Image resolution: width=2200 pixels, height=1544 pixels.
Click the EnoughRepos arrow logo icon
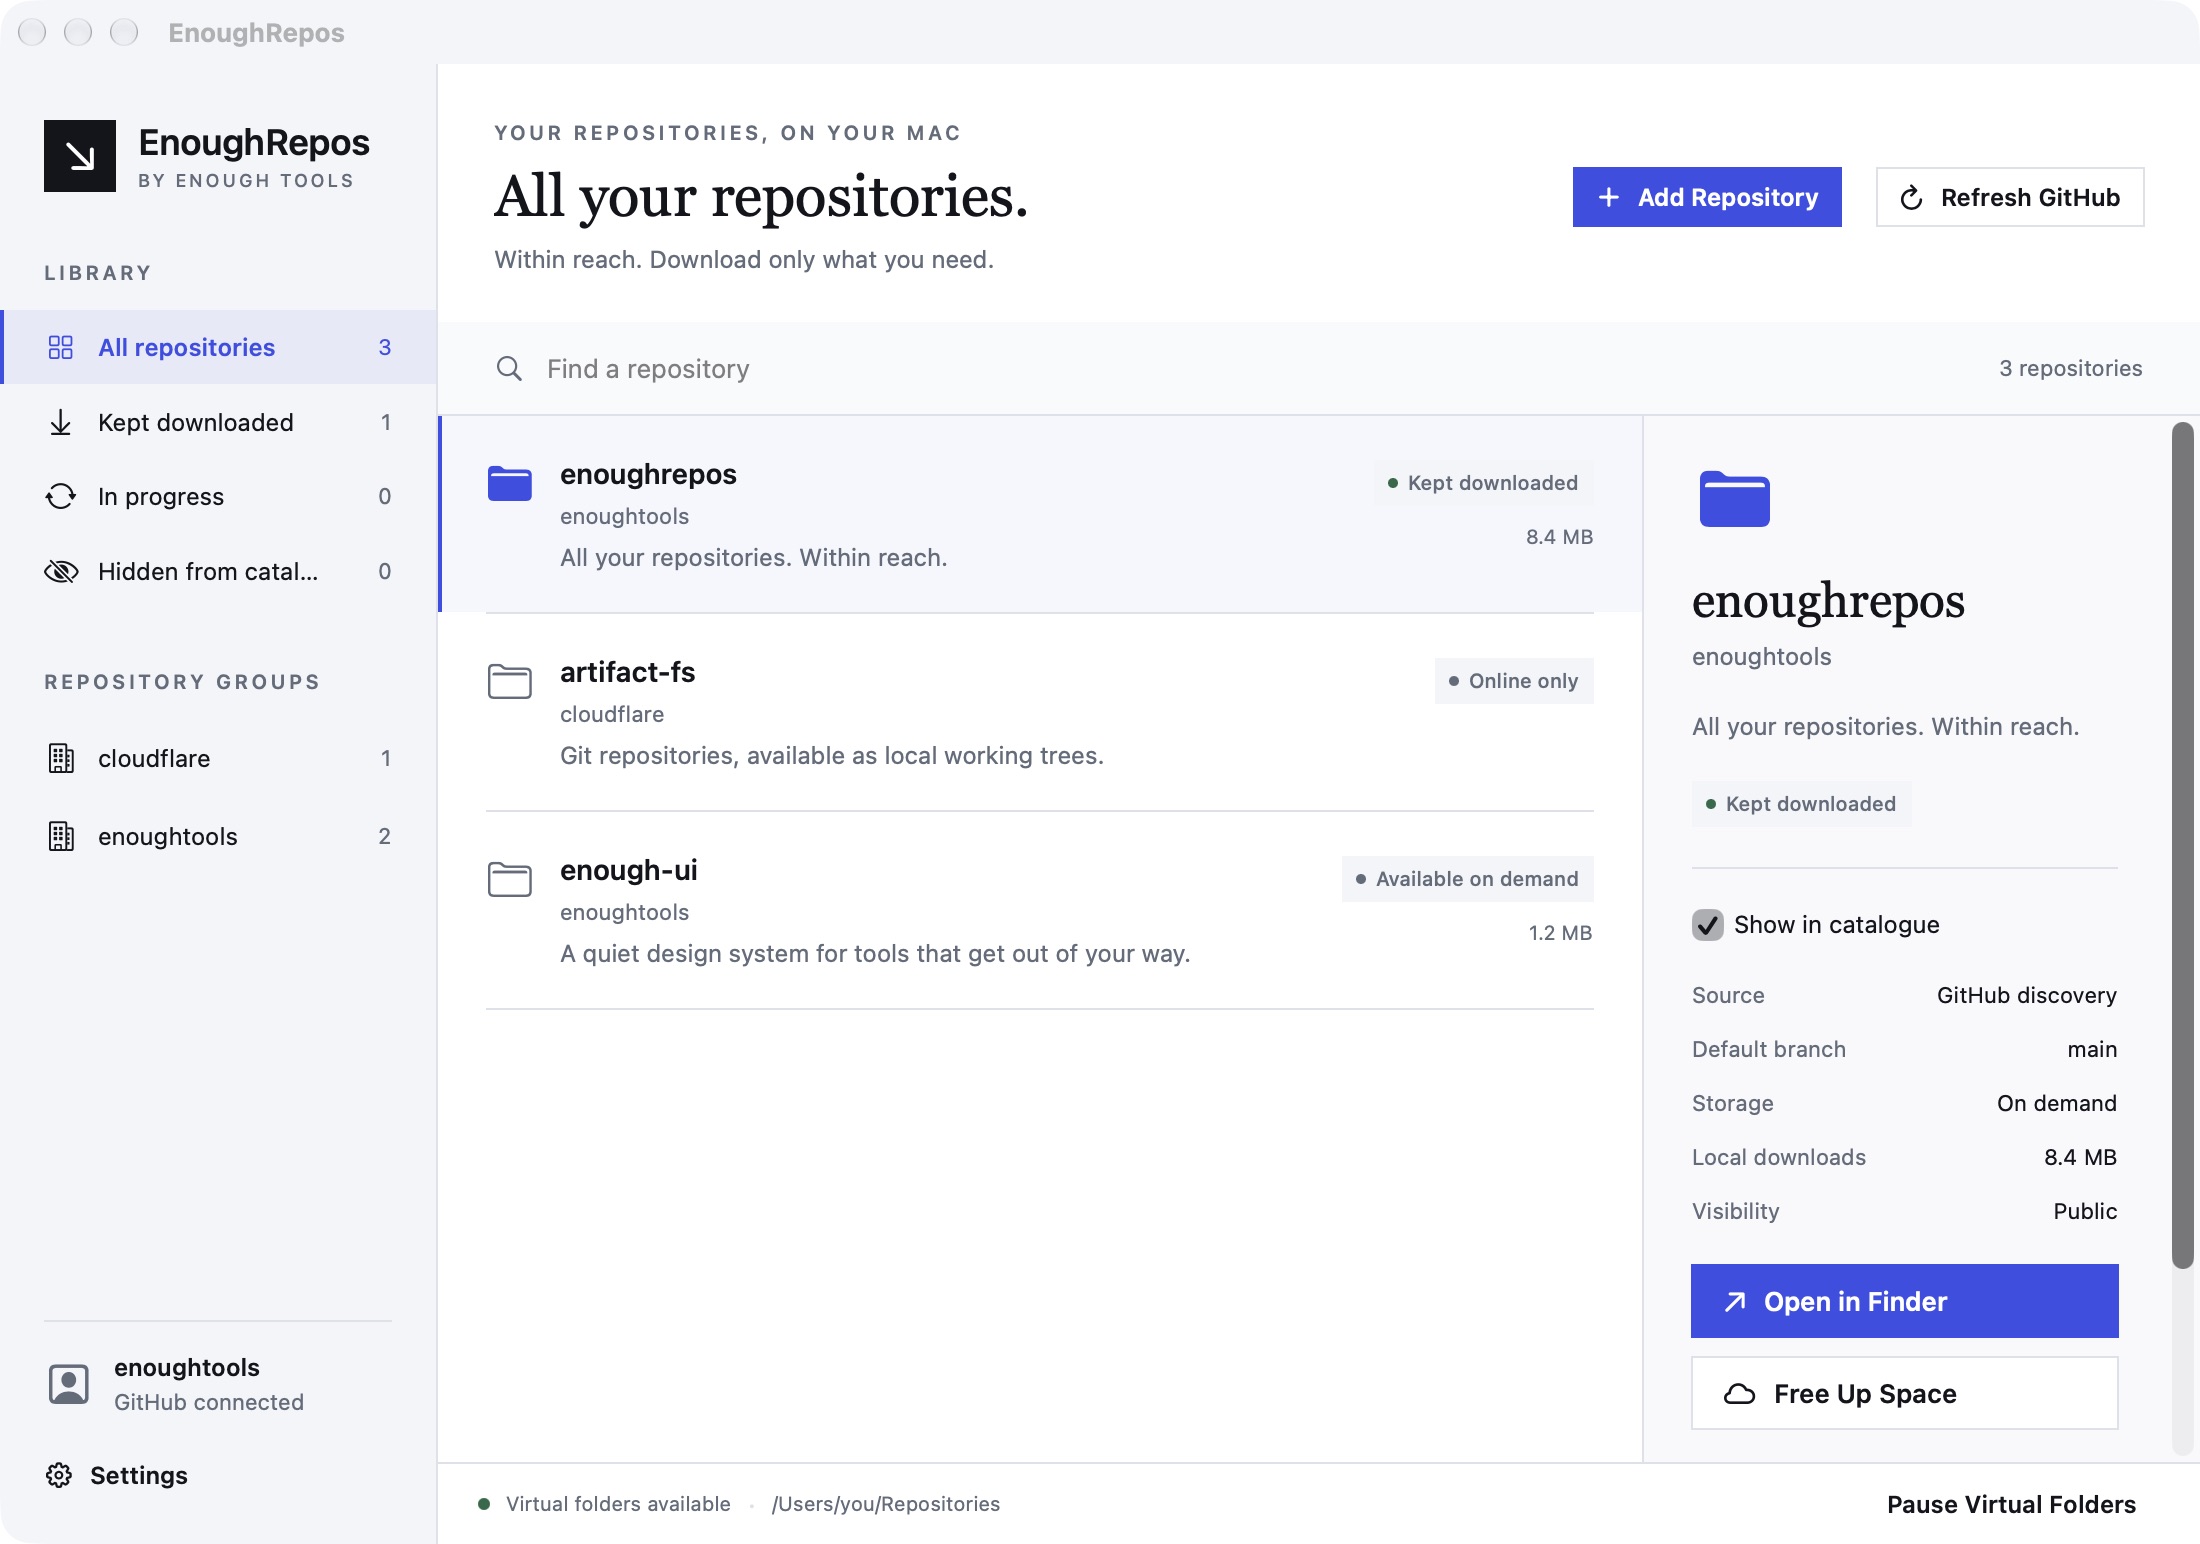coord(80,156)
